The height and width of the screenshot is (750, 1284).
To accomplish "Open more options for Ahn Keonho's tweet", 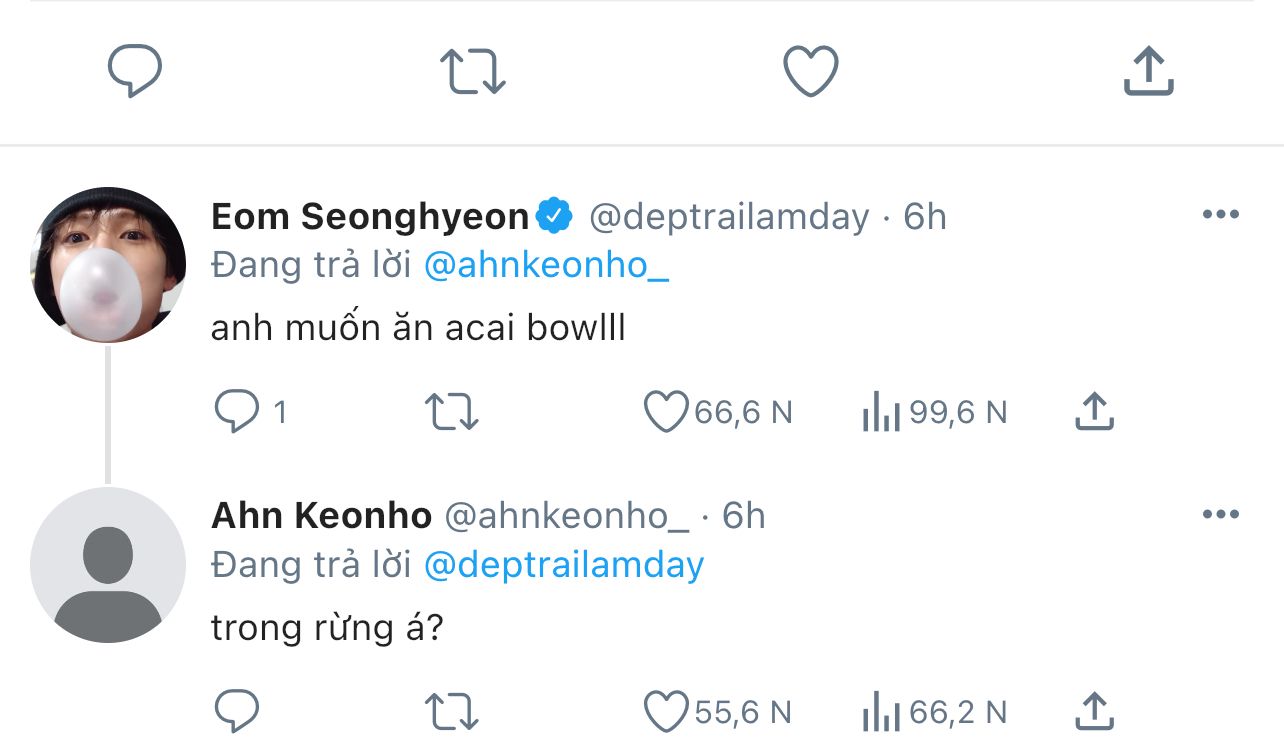I will click(1220, 515).
